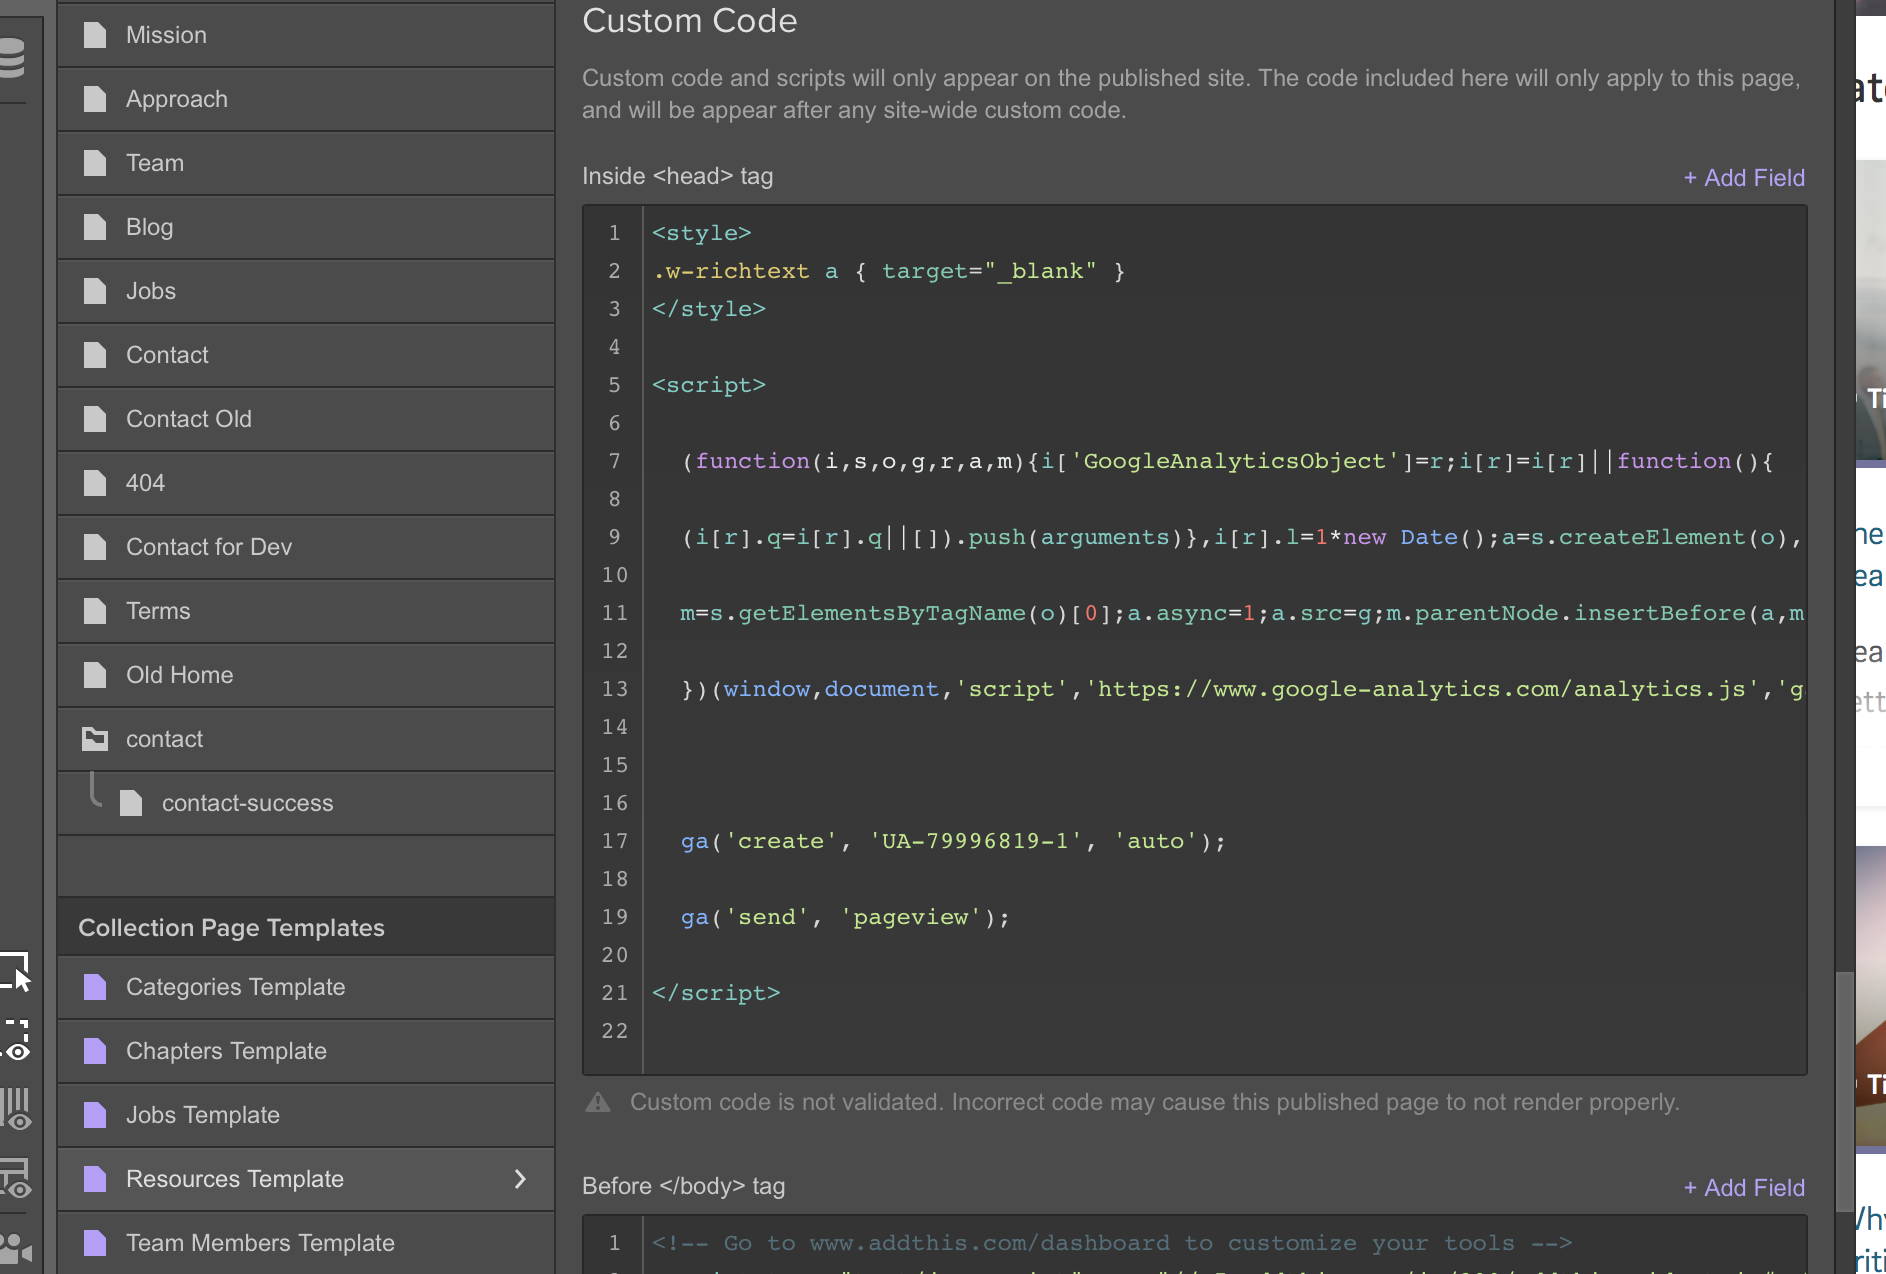The height and width of the screenshot is (1274, 1886).
Task: Toggle element edges visibility
Action: pyautogui.click(x=17, y=1040)
